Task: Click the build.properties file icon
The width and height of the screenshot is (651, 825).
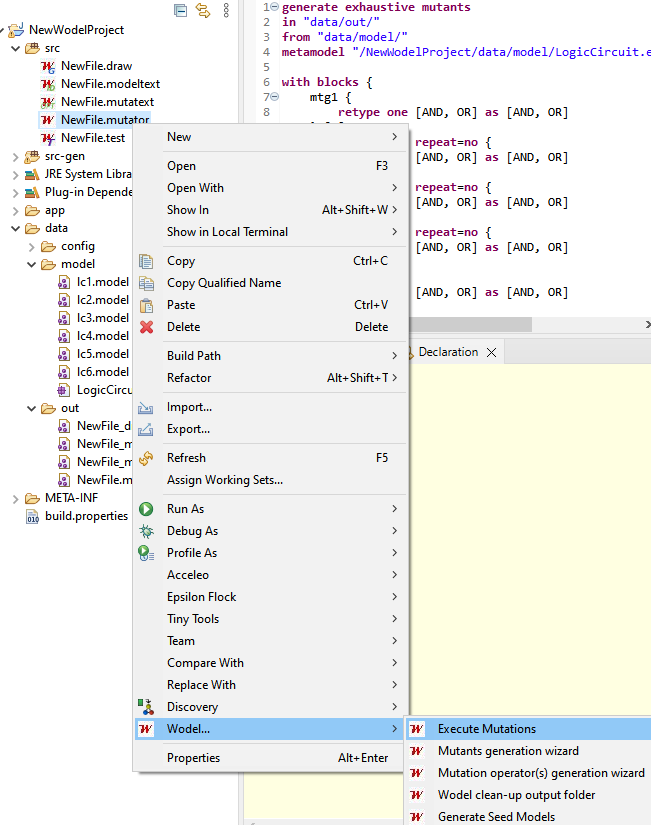Action: coord(32,517)
